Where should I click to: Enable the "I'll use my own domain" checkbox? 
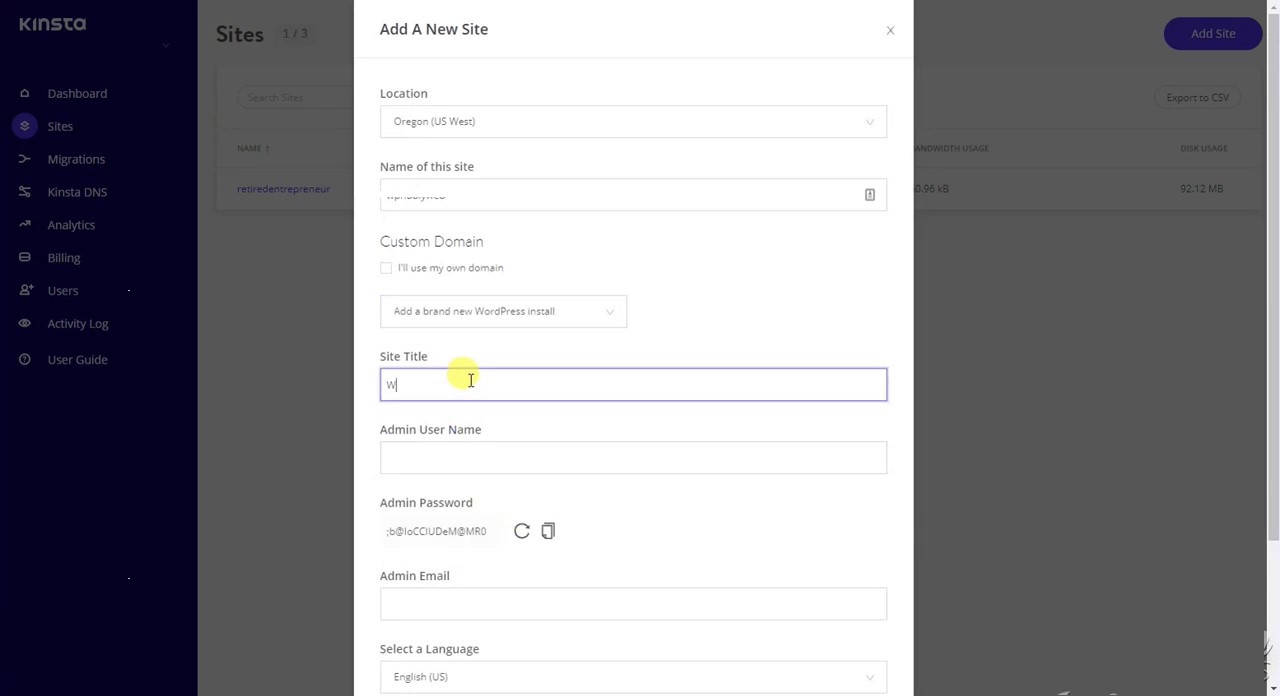point(386,267)
